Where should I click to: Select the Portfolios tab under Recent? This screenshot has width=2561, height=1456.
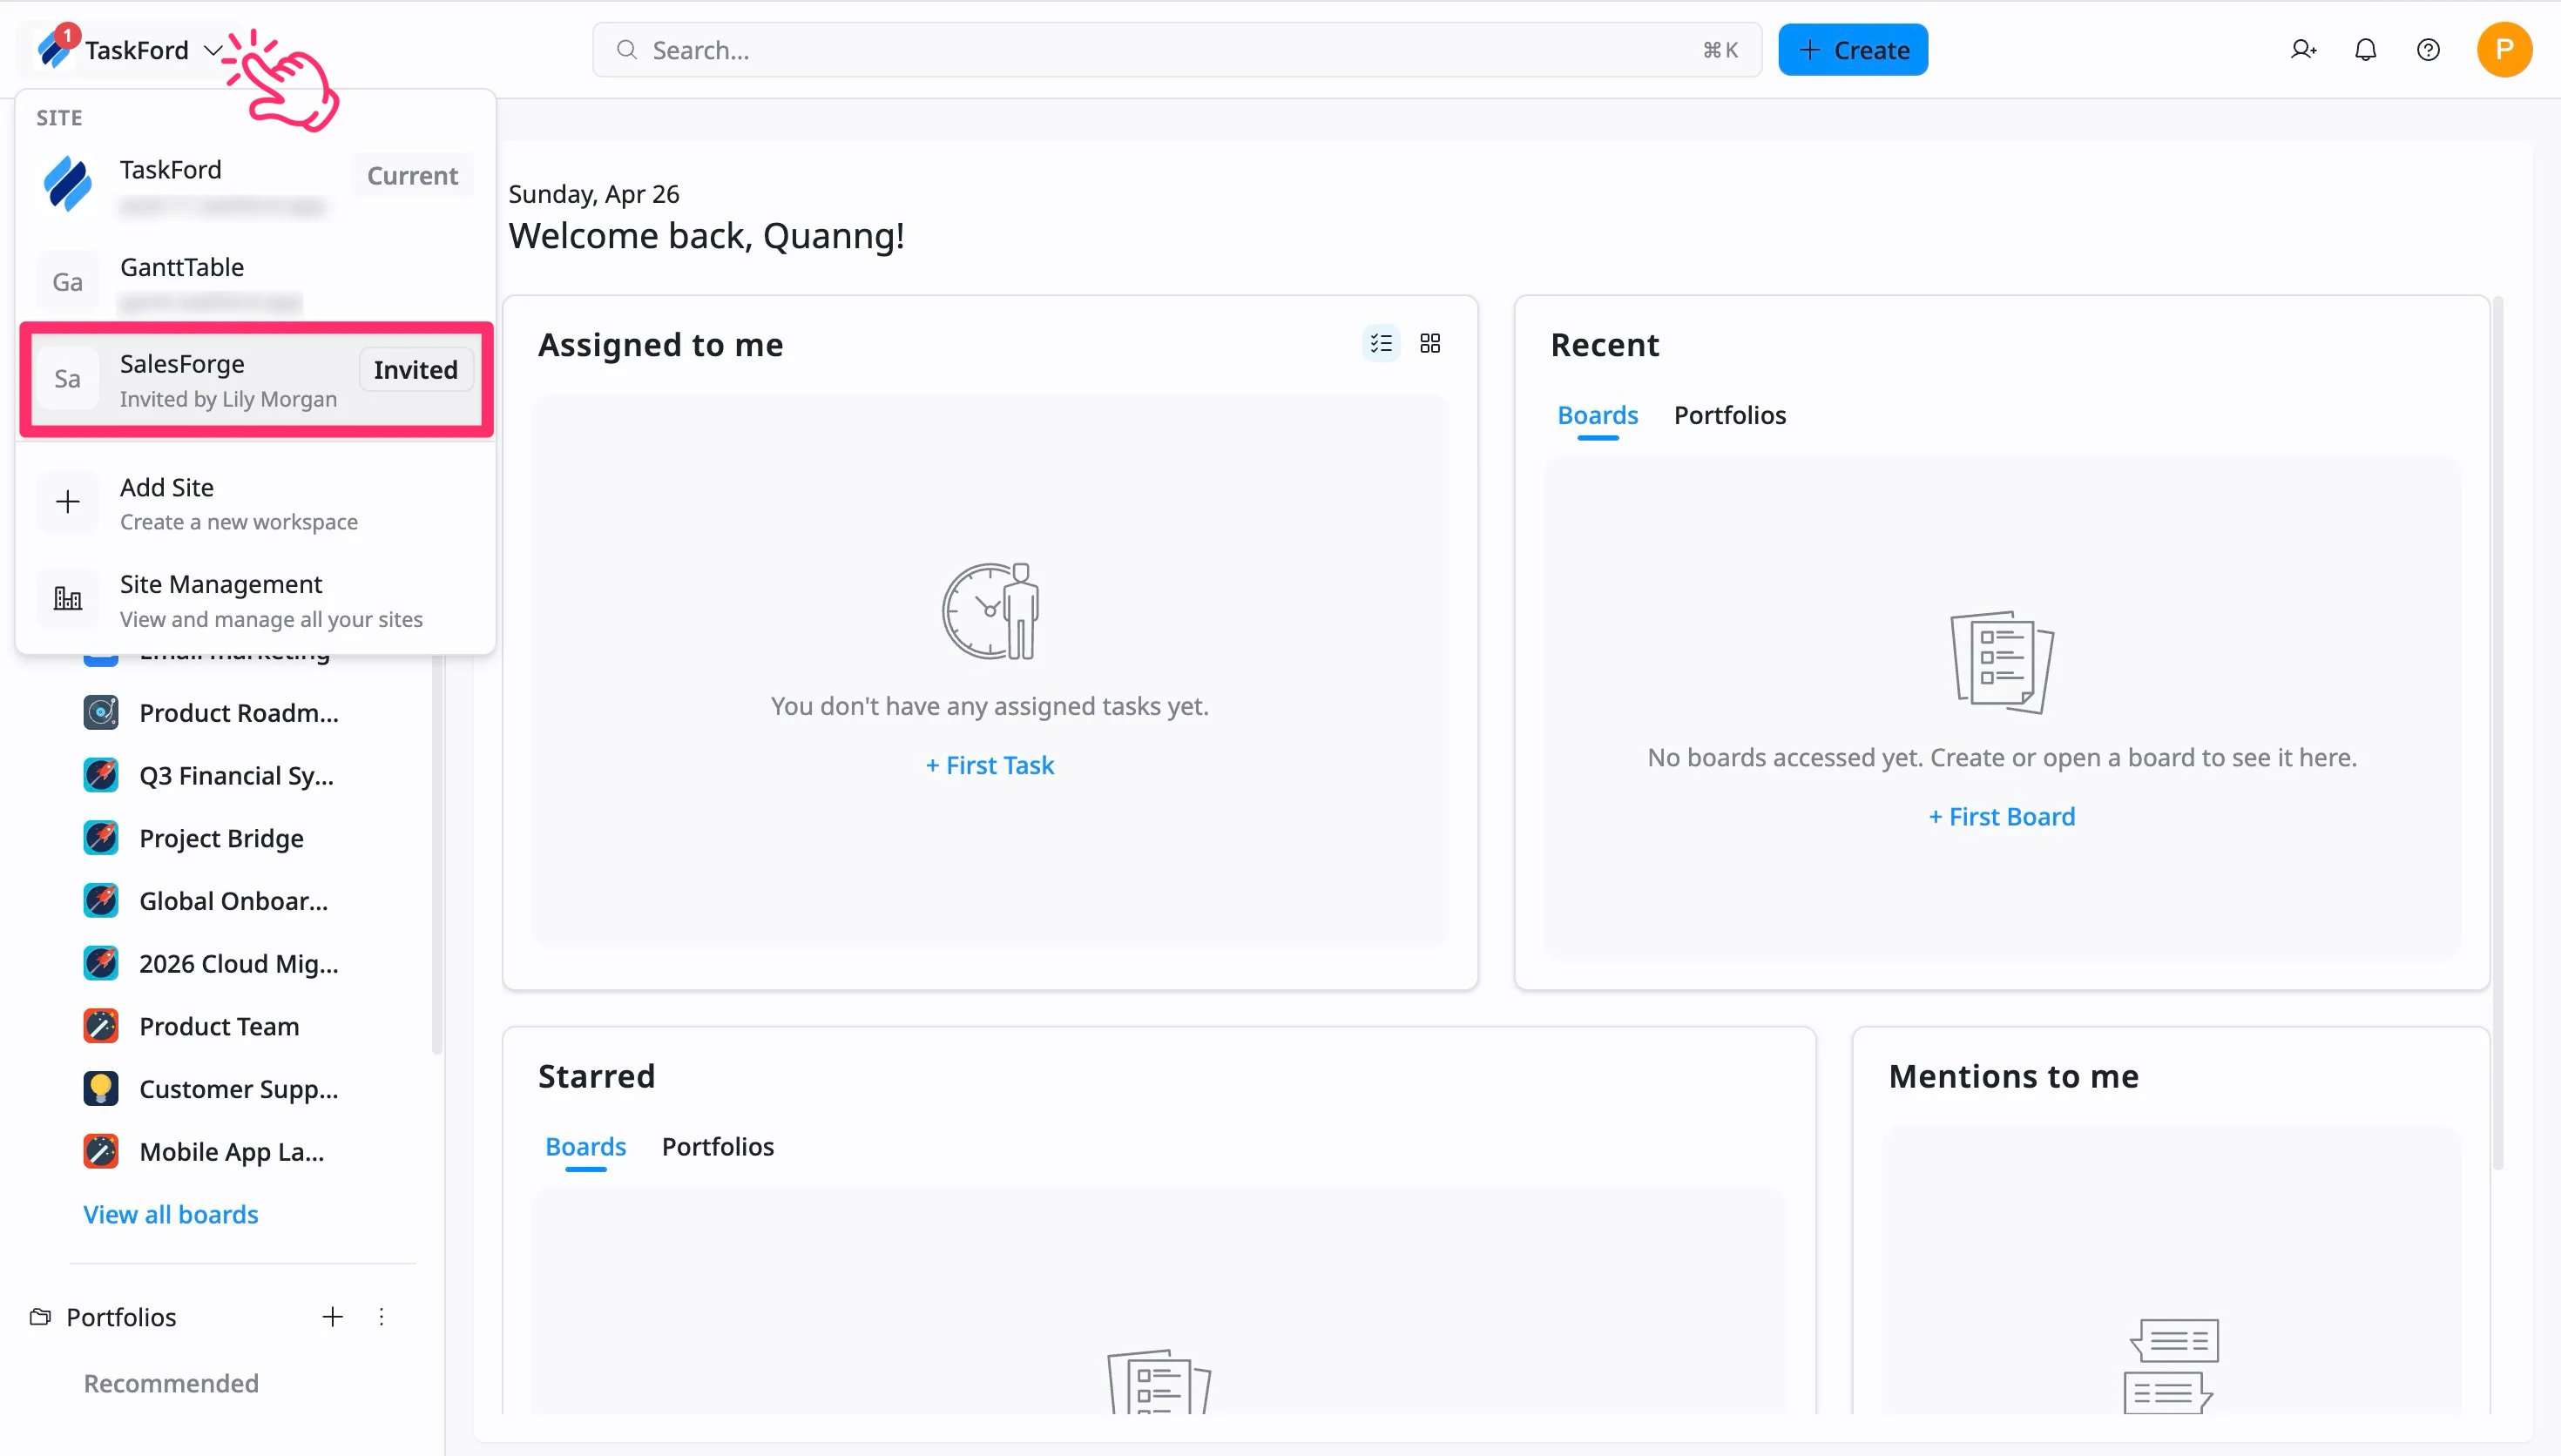(x=1729, y=415)
